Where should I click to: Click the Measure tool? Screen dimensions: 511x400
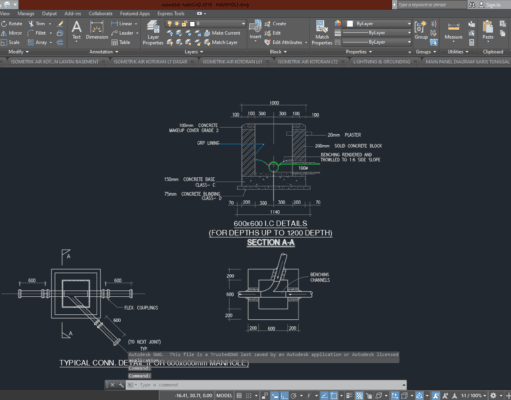(453, 30)
